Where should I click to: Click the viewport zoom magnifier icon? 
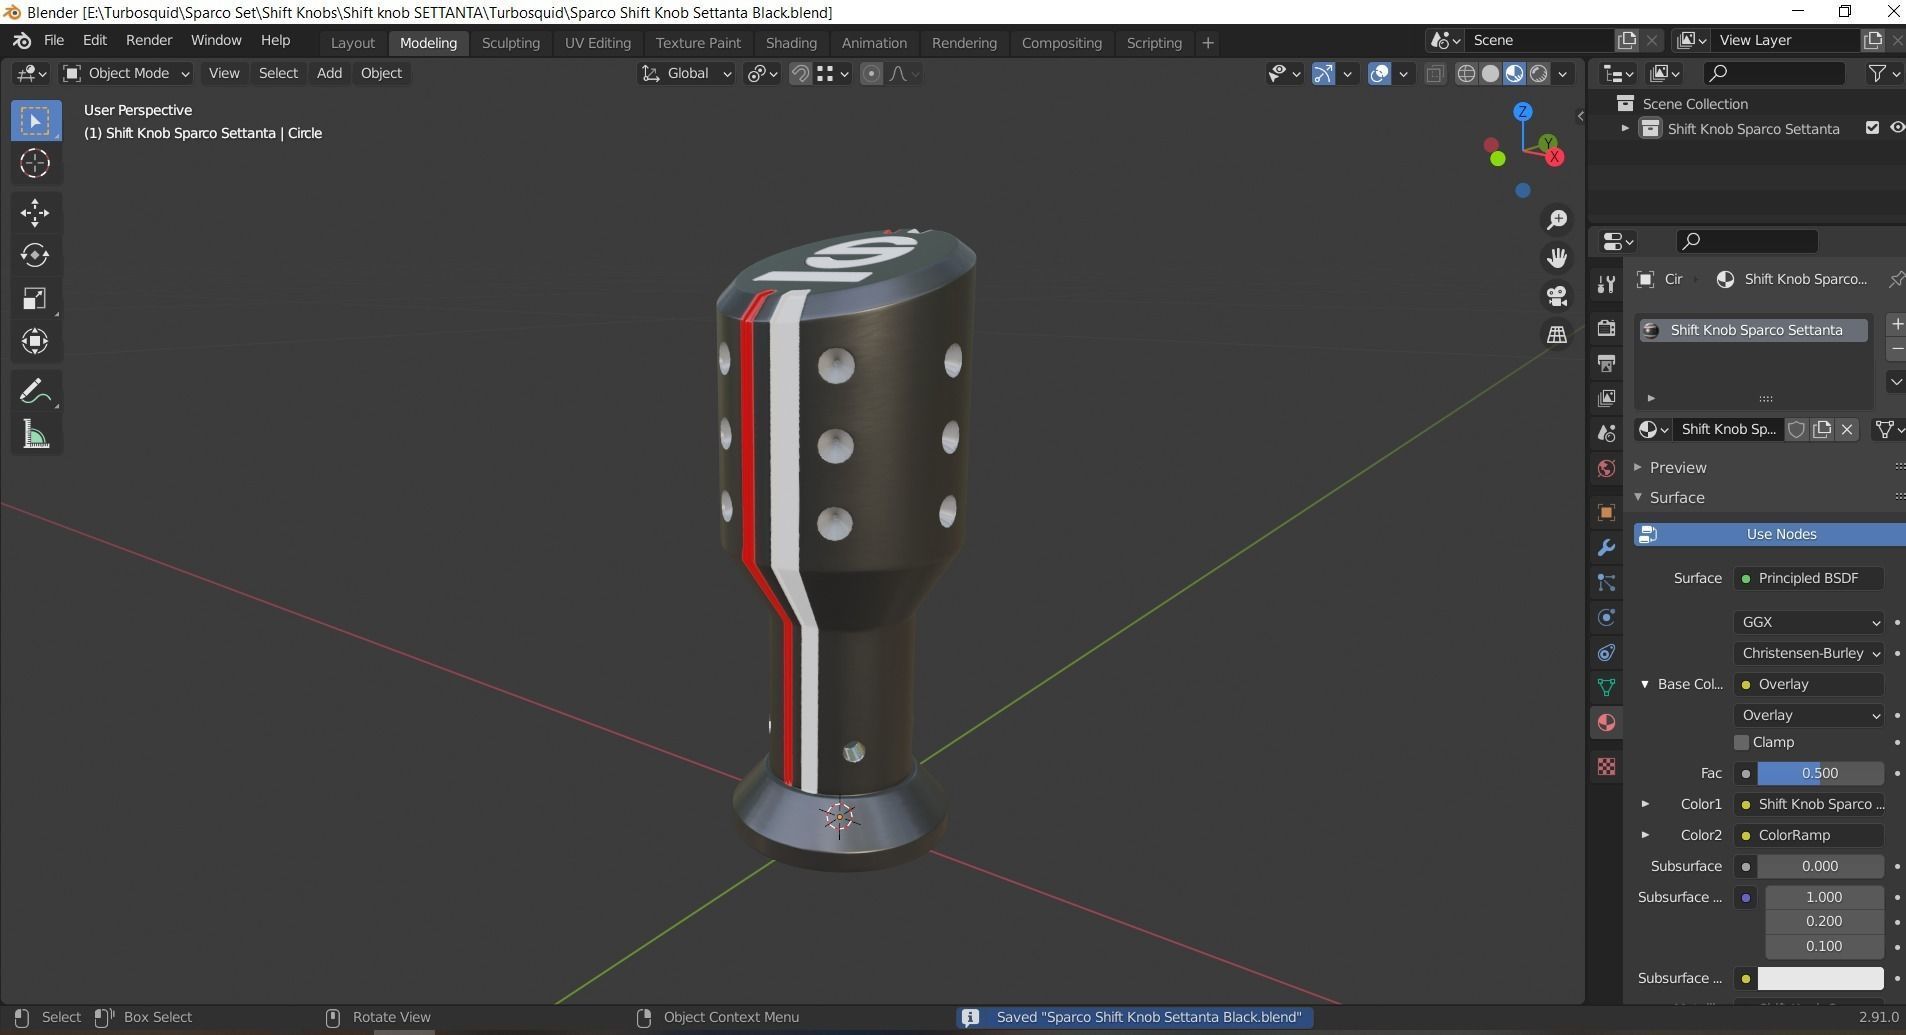pos(1557,220)
